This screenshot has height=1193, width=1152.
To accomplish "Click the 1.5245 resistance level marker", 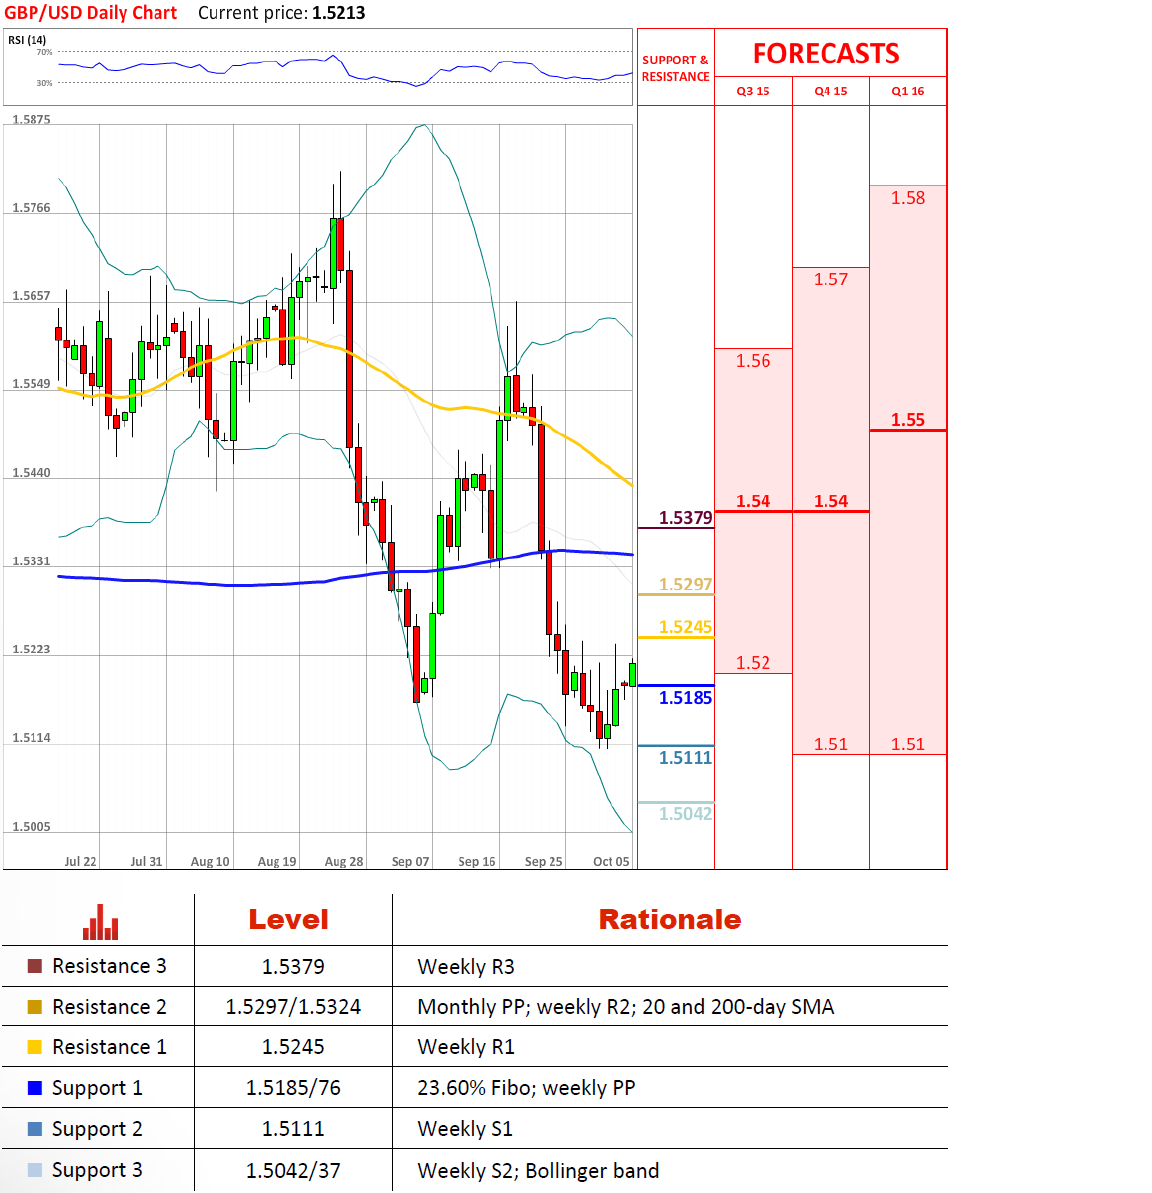I will [685, 627].
